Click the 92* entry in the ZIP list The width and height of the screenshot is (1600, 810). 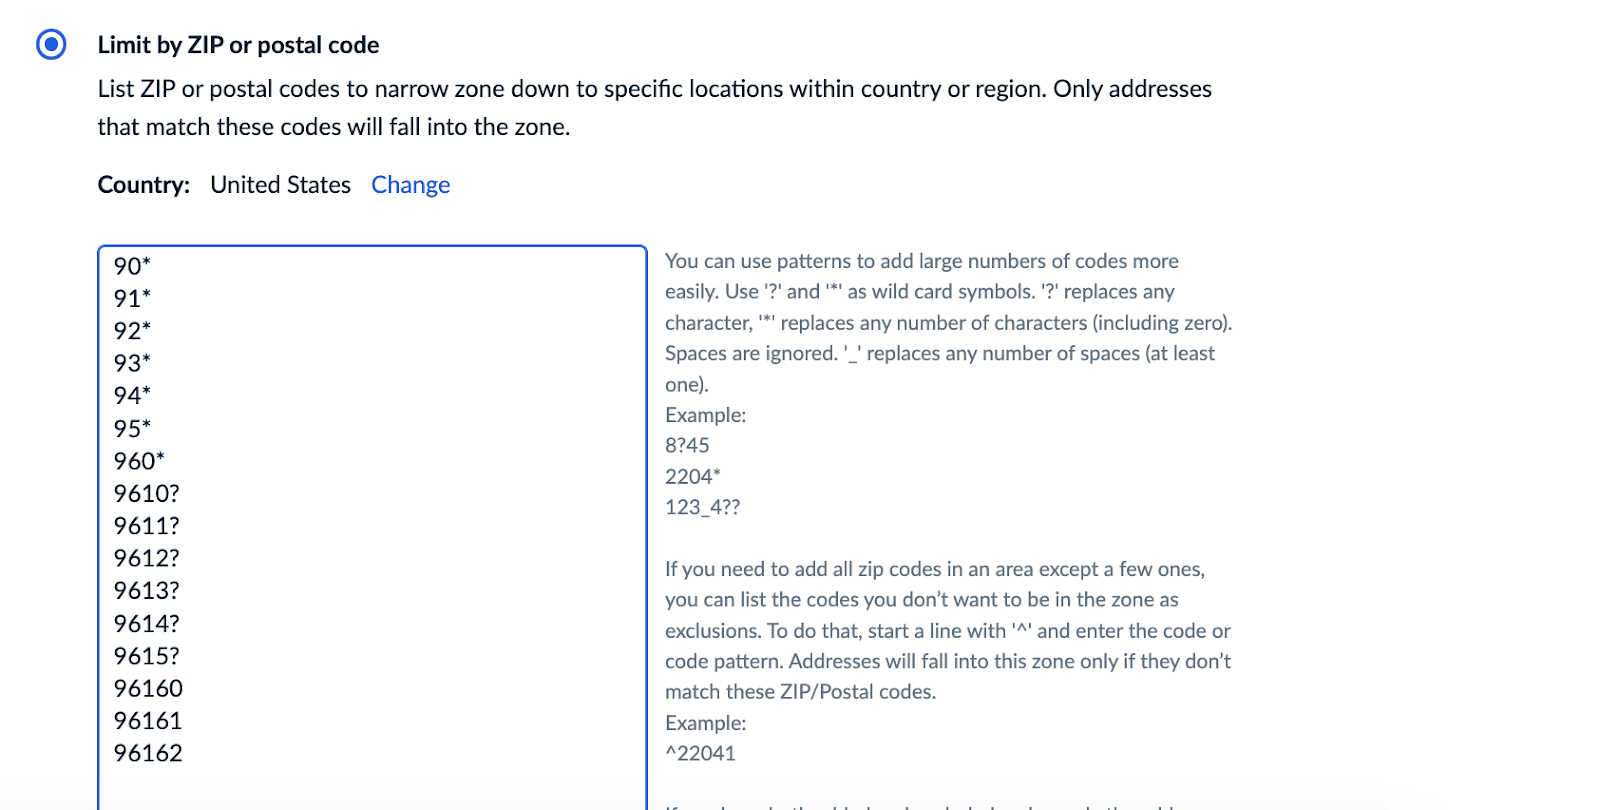[132, 331]
